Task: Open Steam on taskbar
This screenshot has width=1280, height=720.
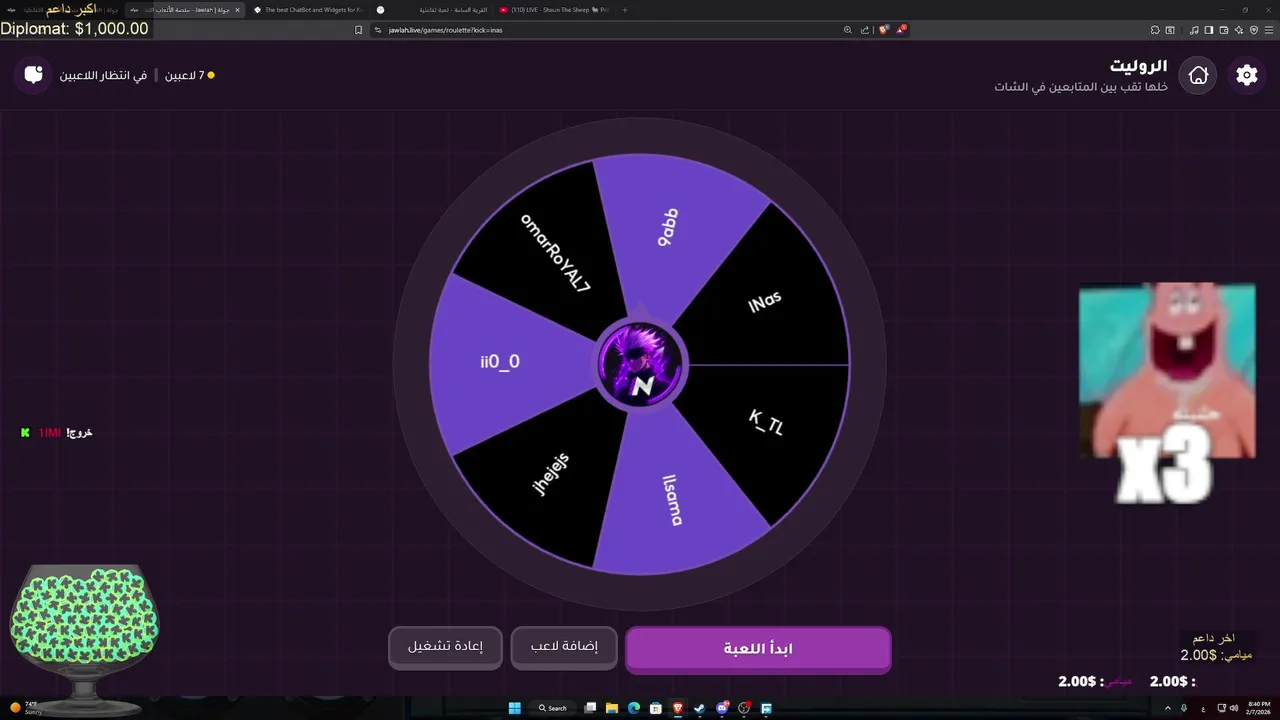Action: (x=700, y=708)
